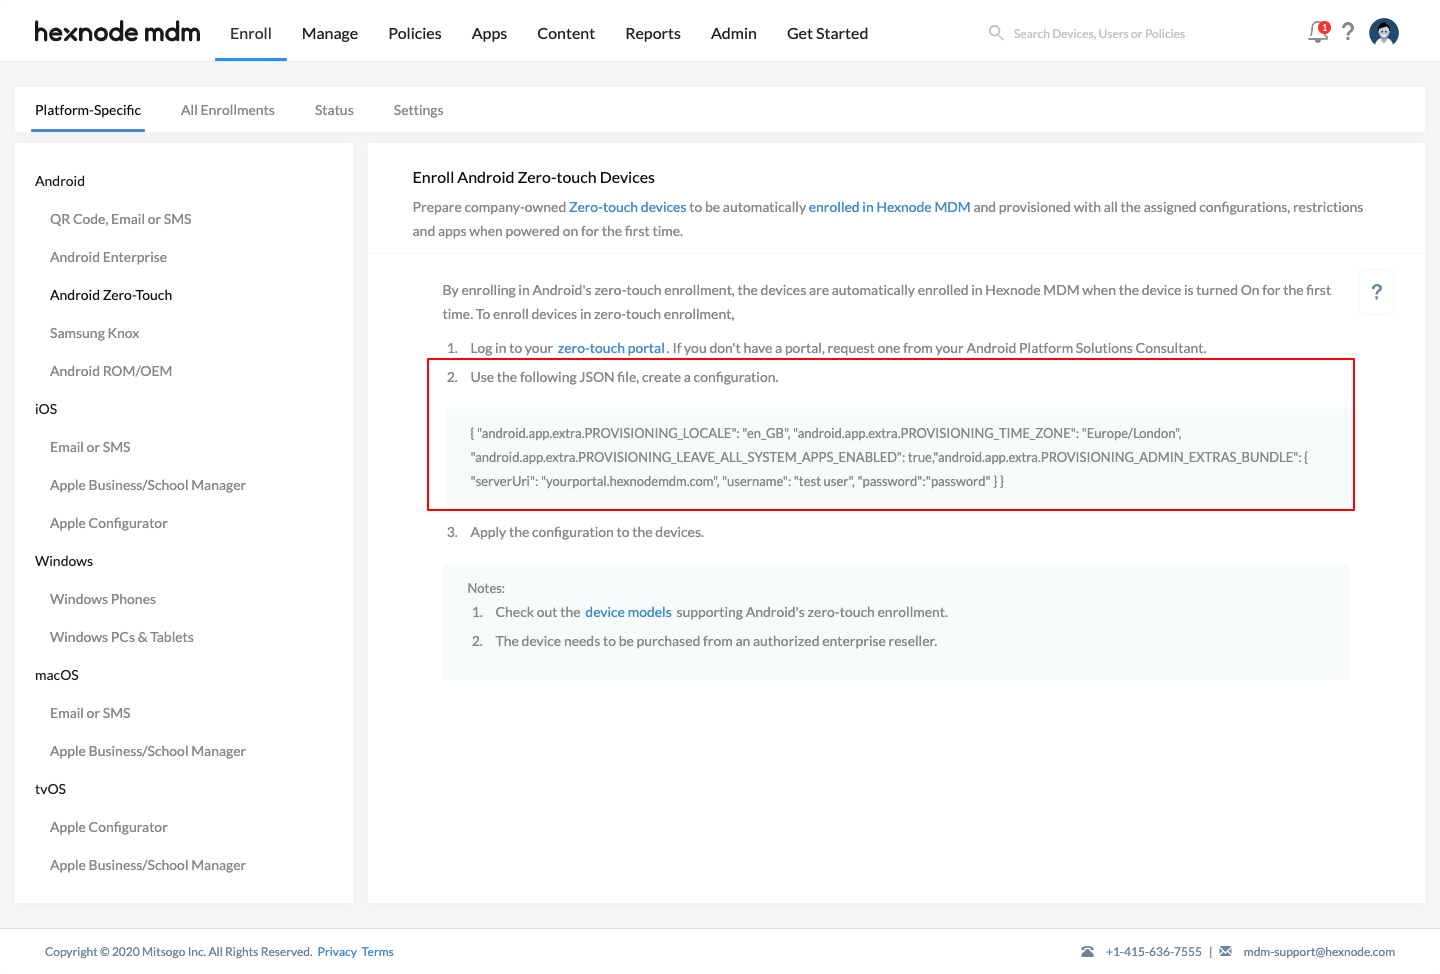Select Windows Phones in sidebar
This screenshot has width=1440, height=974.
[103, 599]
